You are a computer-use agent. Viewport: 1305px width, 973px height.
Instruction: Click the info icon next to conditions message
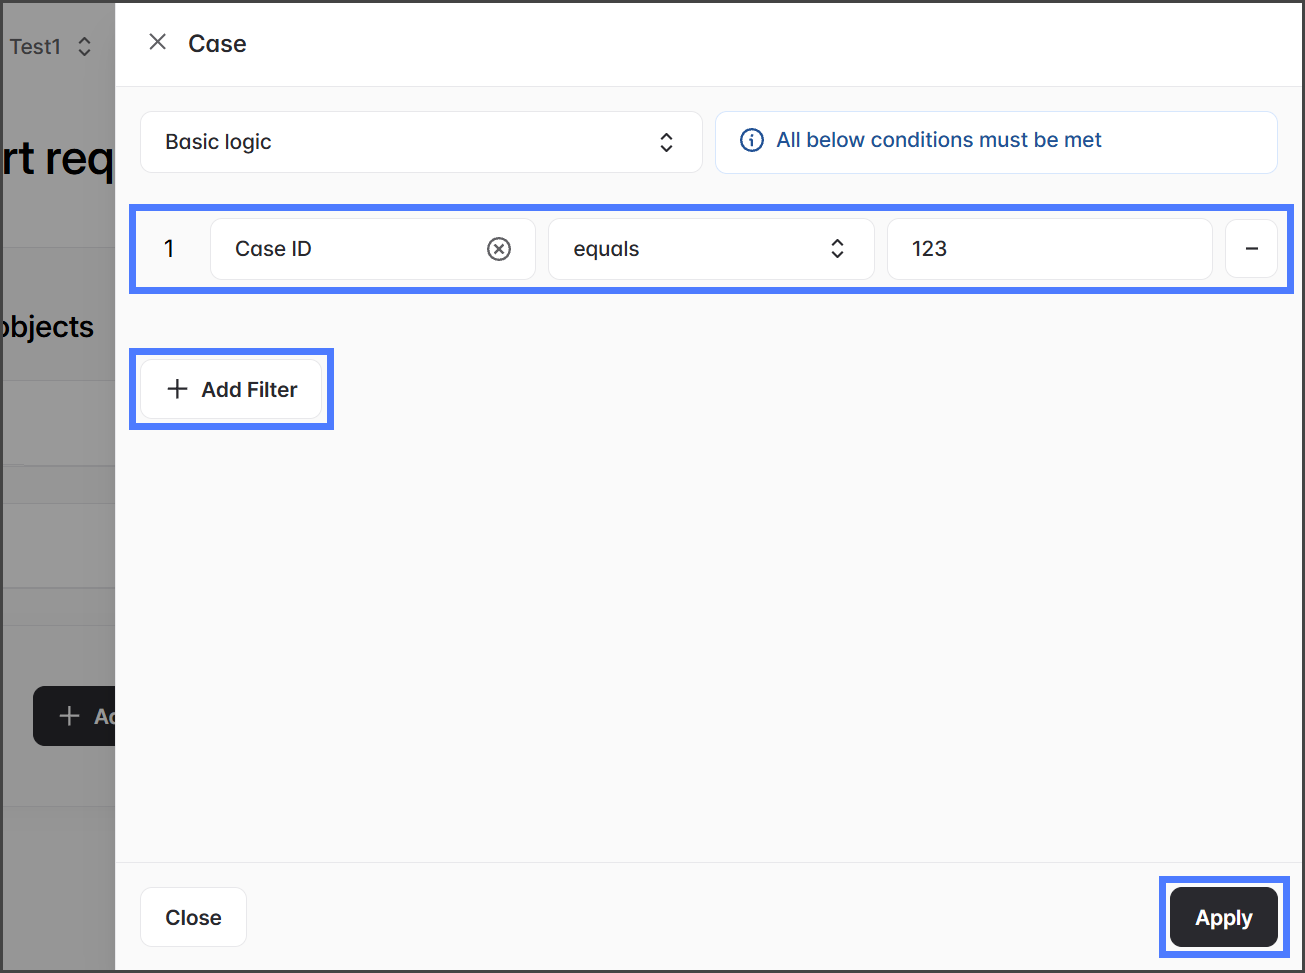point(751,140)
